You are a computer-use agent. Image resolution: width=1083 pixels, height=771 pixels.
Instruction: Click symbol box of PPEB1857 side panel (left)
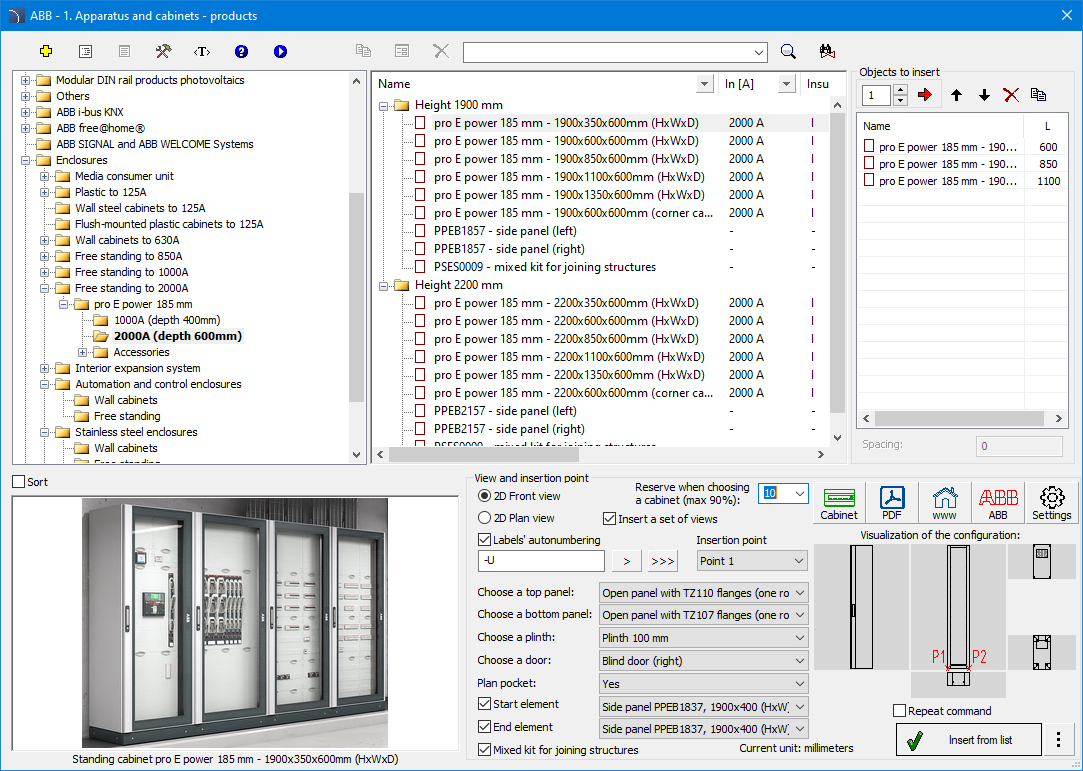420,231
